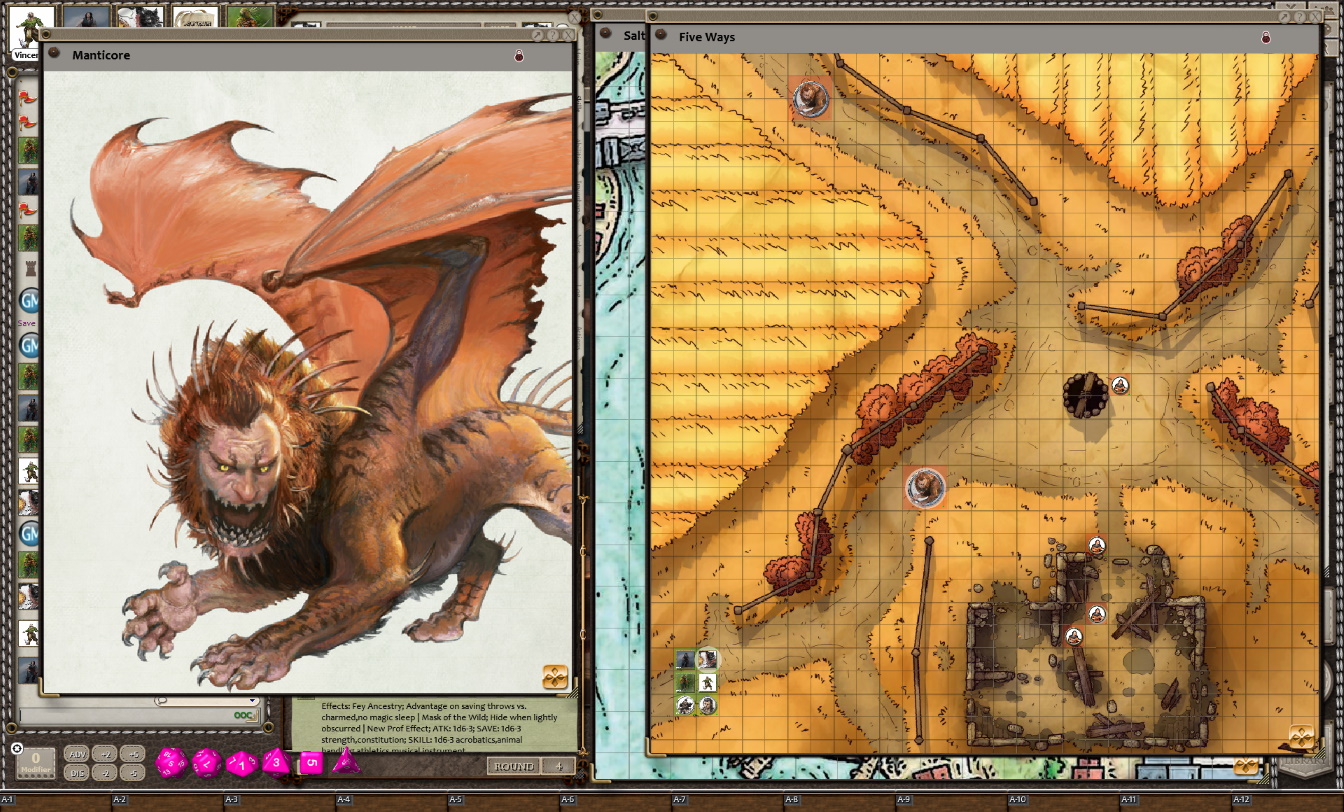1344x812 pixels.
Task: Select the manticore token at map's top left
Action: tap(809, 97)
